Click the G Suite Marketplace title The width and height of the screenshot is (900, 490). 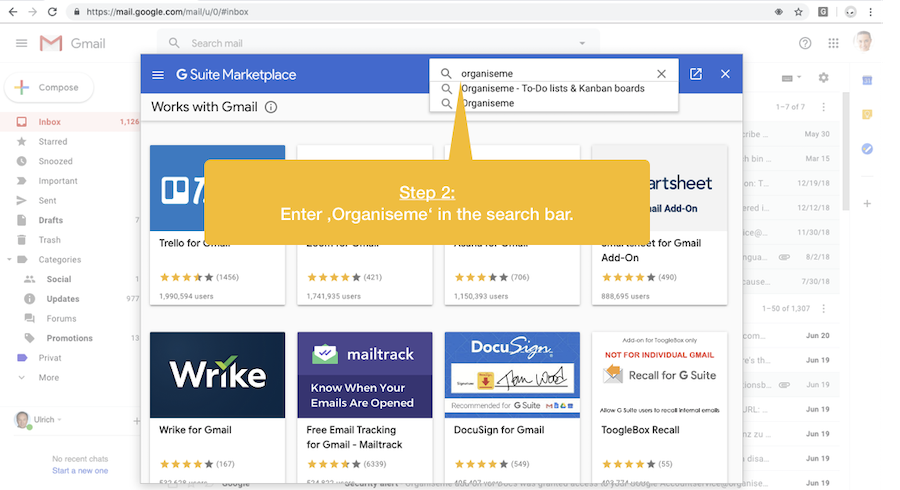tap(236, 75)
